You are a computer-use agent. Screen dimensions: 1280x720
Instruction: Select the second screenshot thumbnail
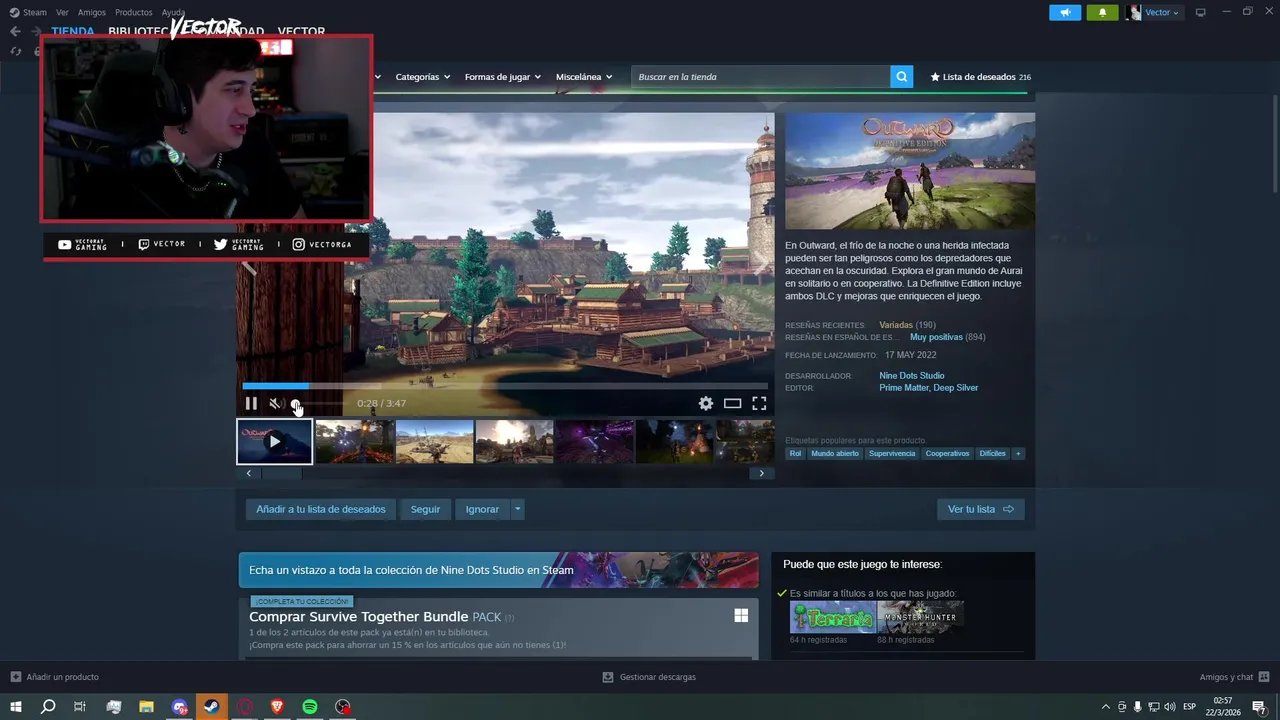pyautogui.click(x=354, y=441)
